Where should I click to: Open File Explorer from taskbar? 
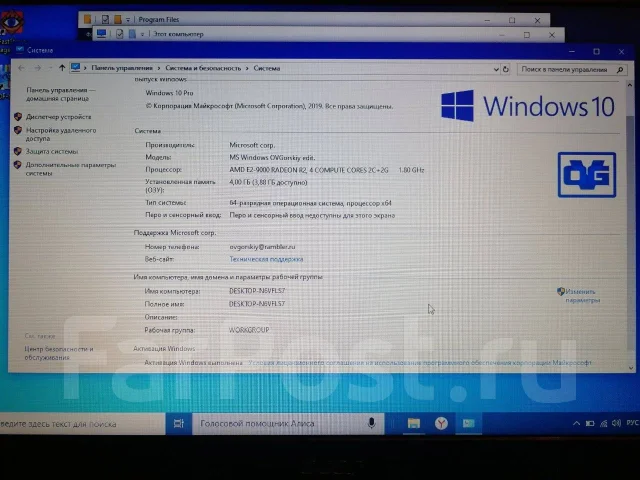tap(413, 423)
